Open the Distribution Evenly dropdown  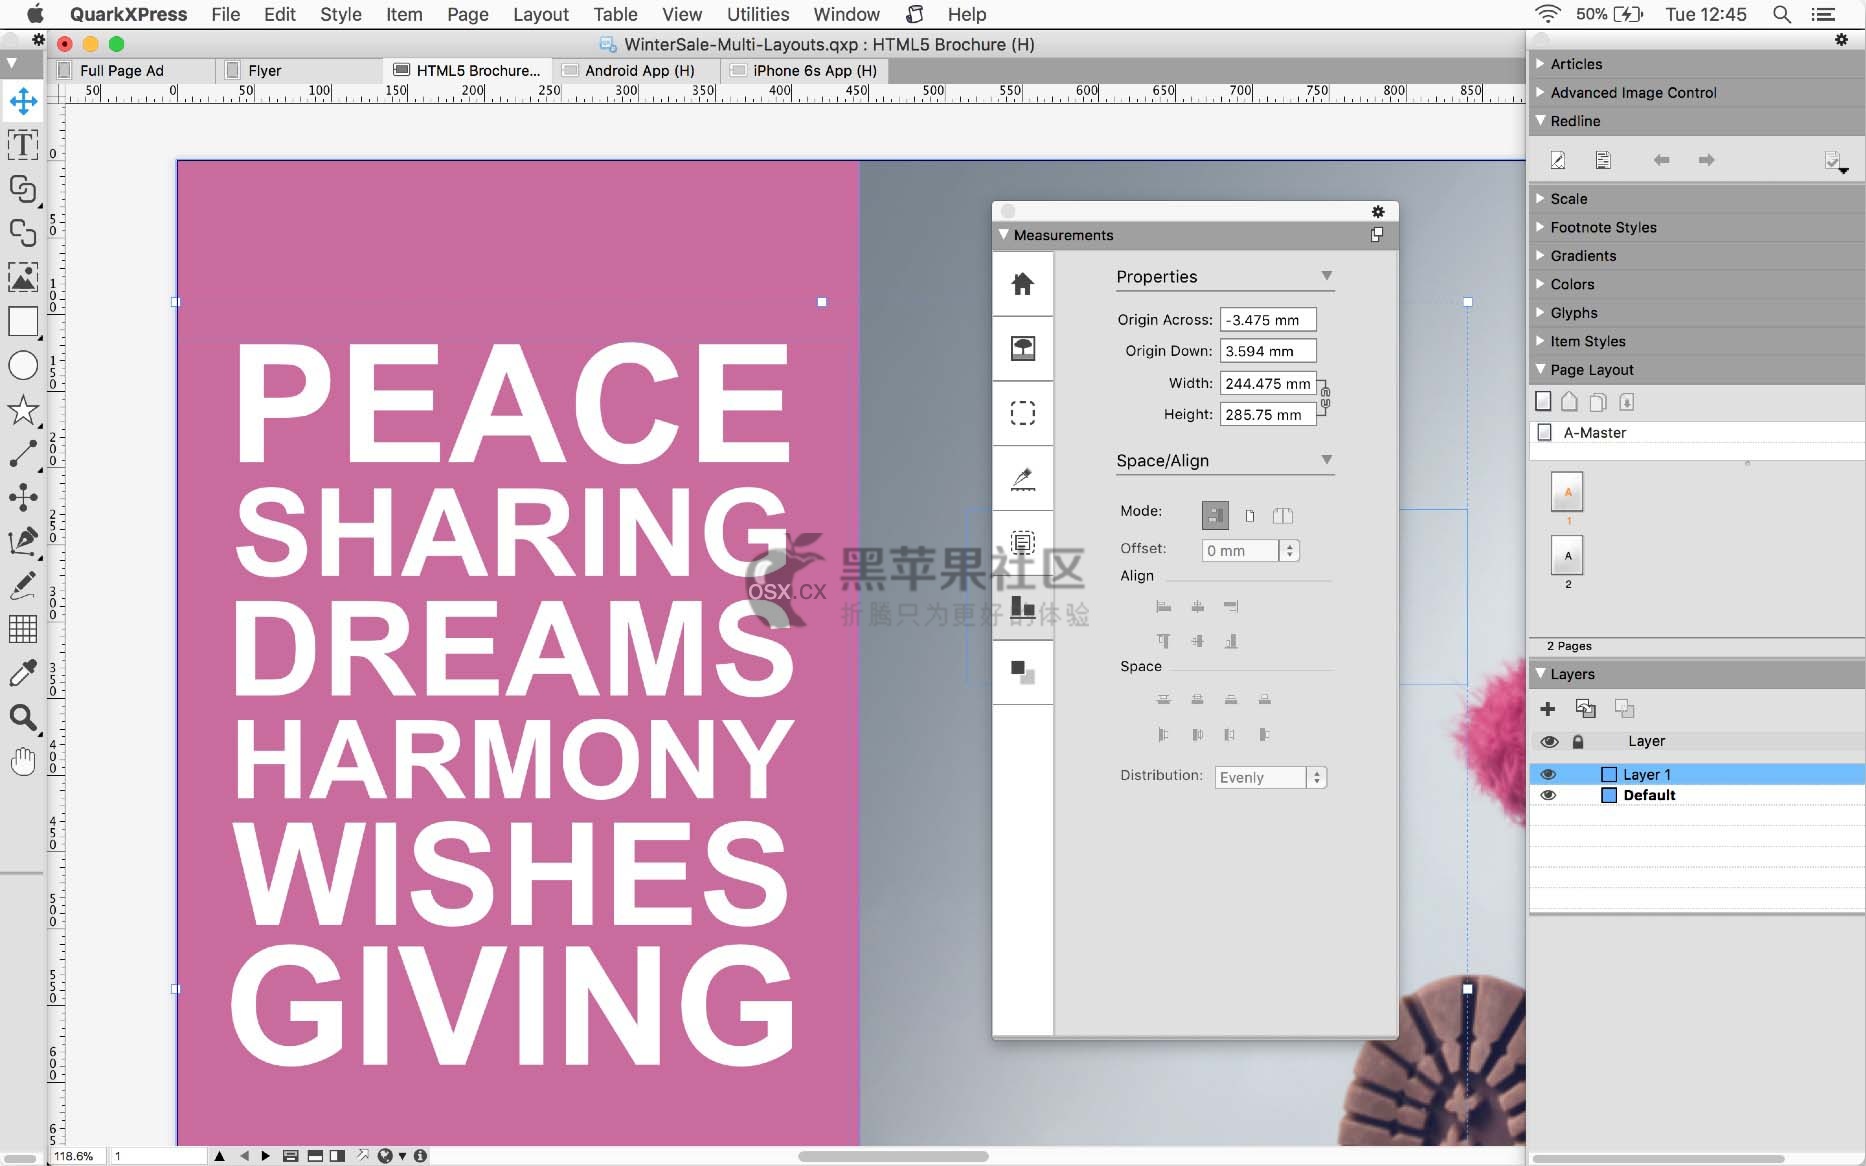tap(1271, 777)
